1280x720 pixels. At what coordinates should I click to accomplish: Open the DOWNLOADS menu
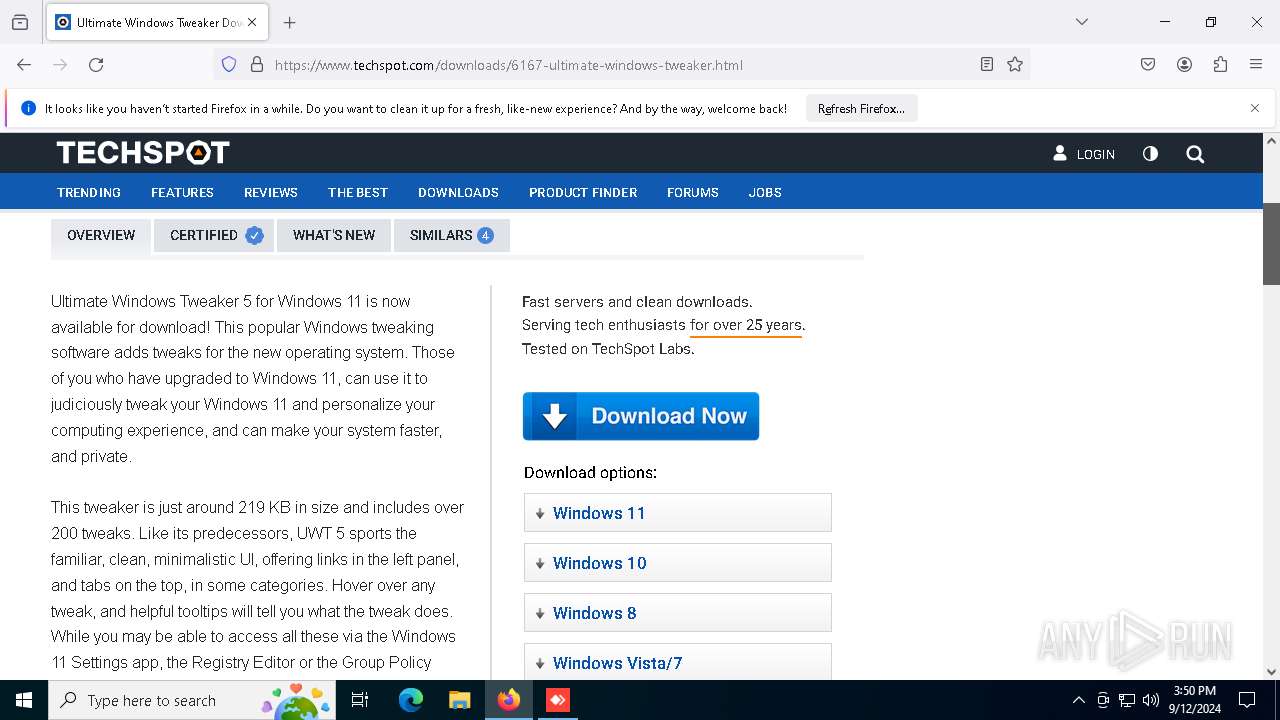(x=458, y=192)
